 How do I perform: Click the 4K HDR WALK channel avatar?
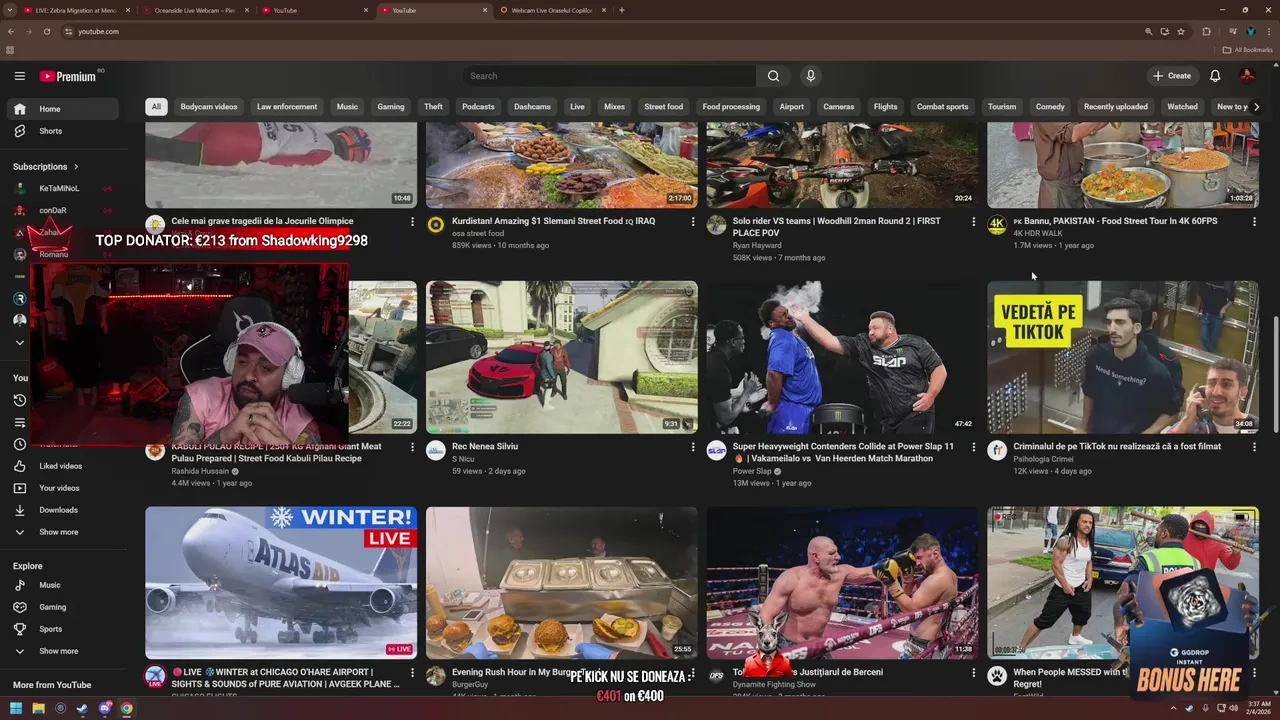pyautogui.click(x=997, y=225)
